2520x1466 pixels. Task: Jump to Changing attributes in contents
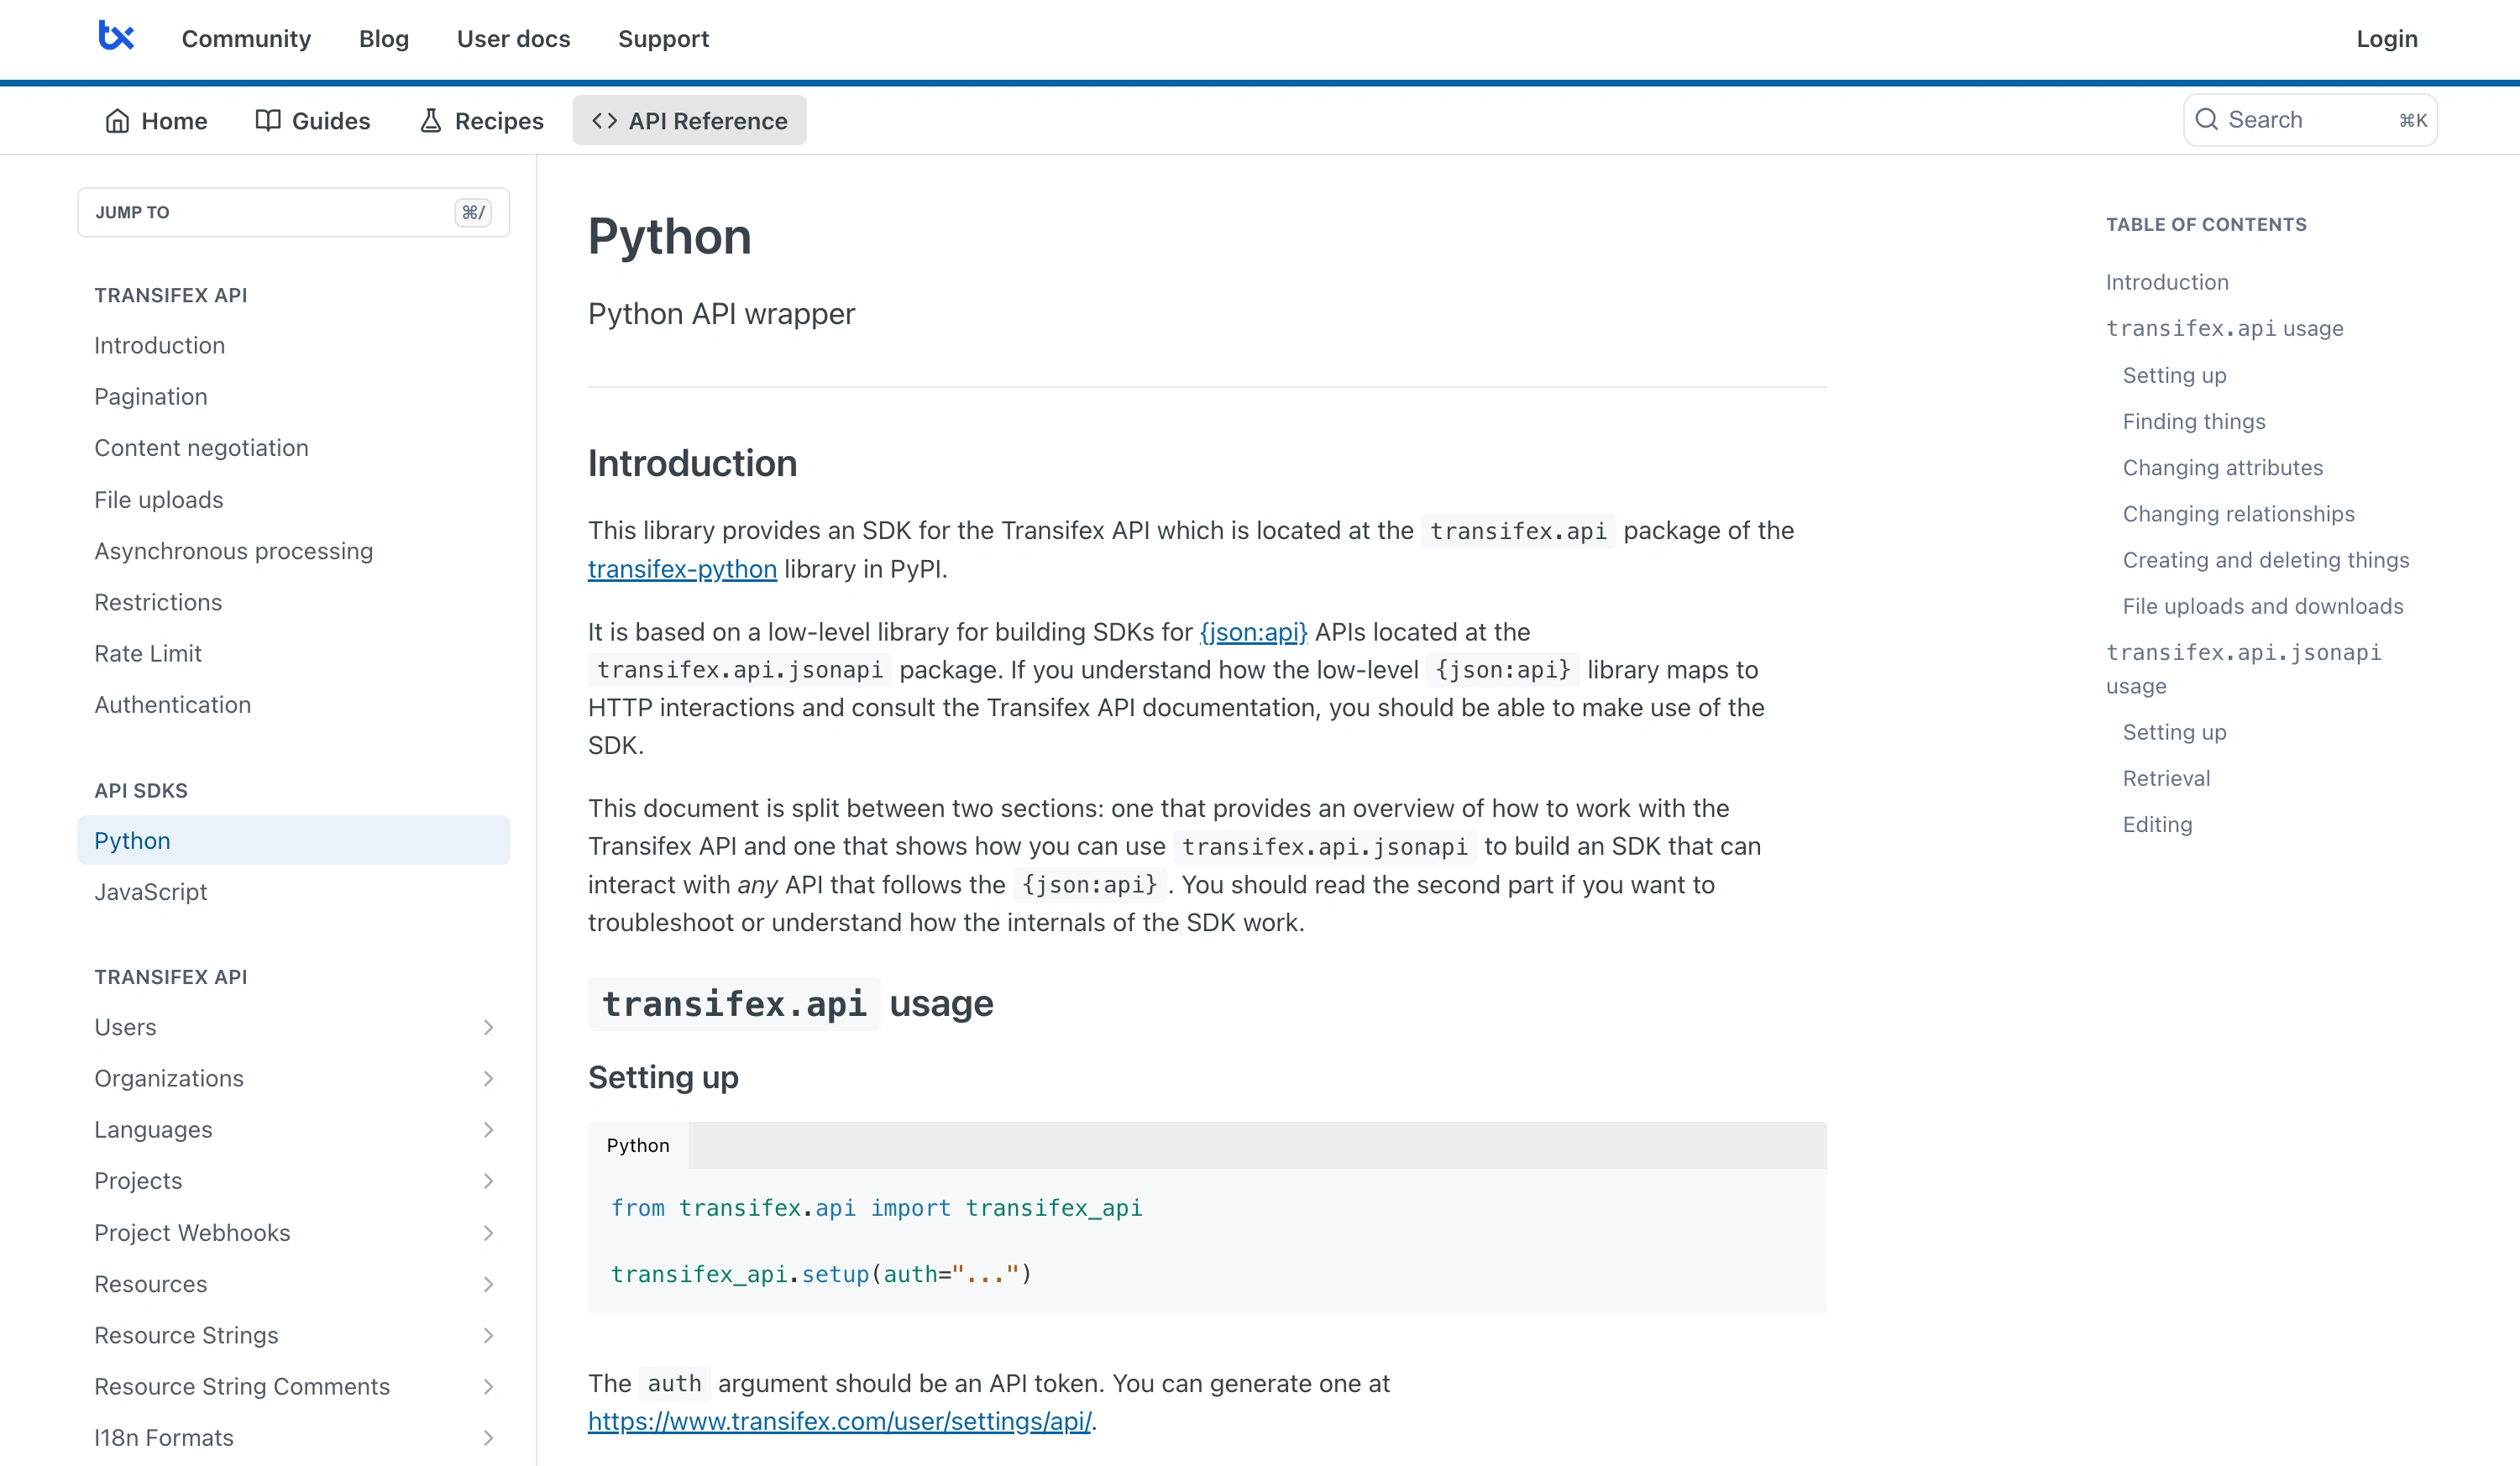tap(2223, 468)
